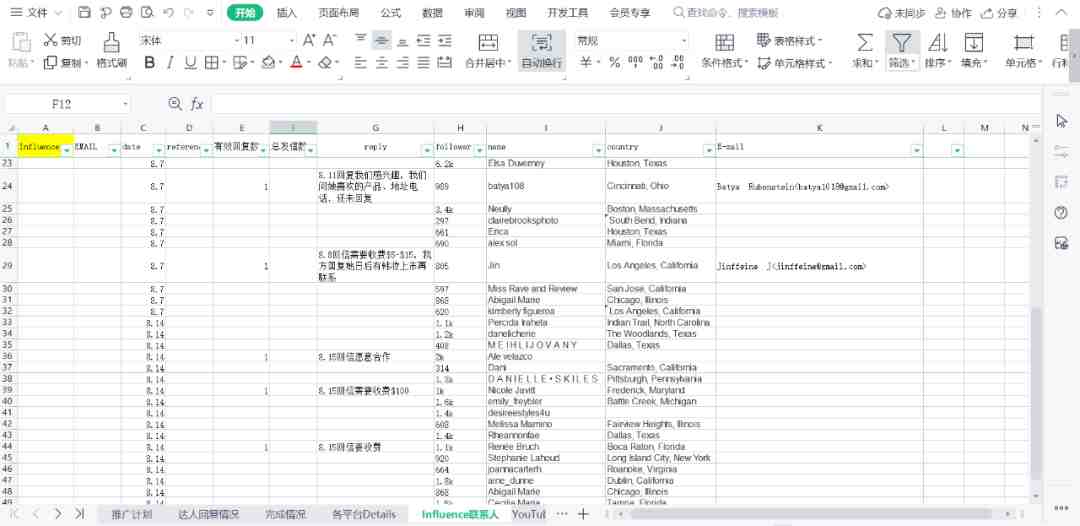The height and width of the screenshot is (526, 1080).
Task: Click the insert function fx icon
Action: coord(197,104)
